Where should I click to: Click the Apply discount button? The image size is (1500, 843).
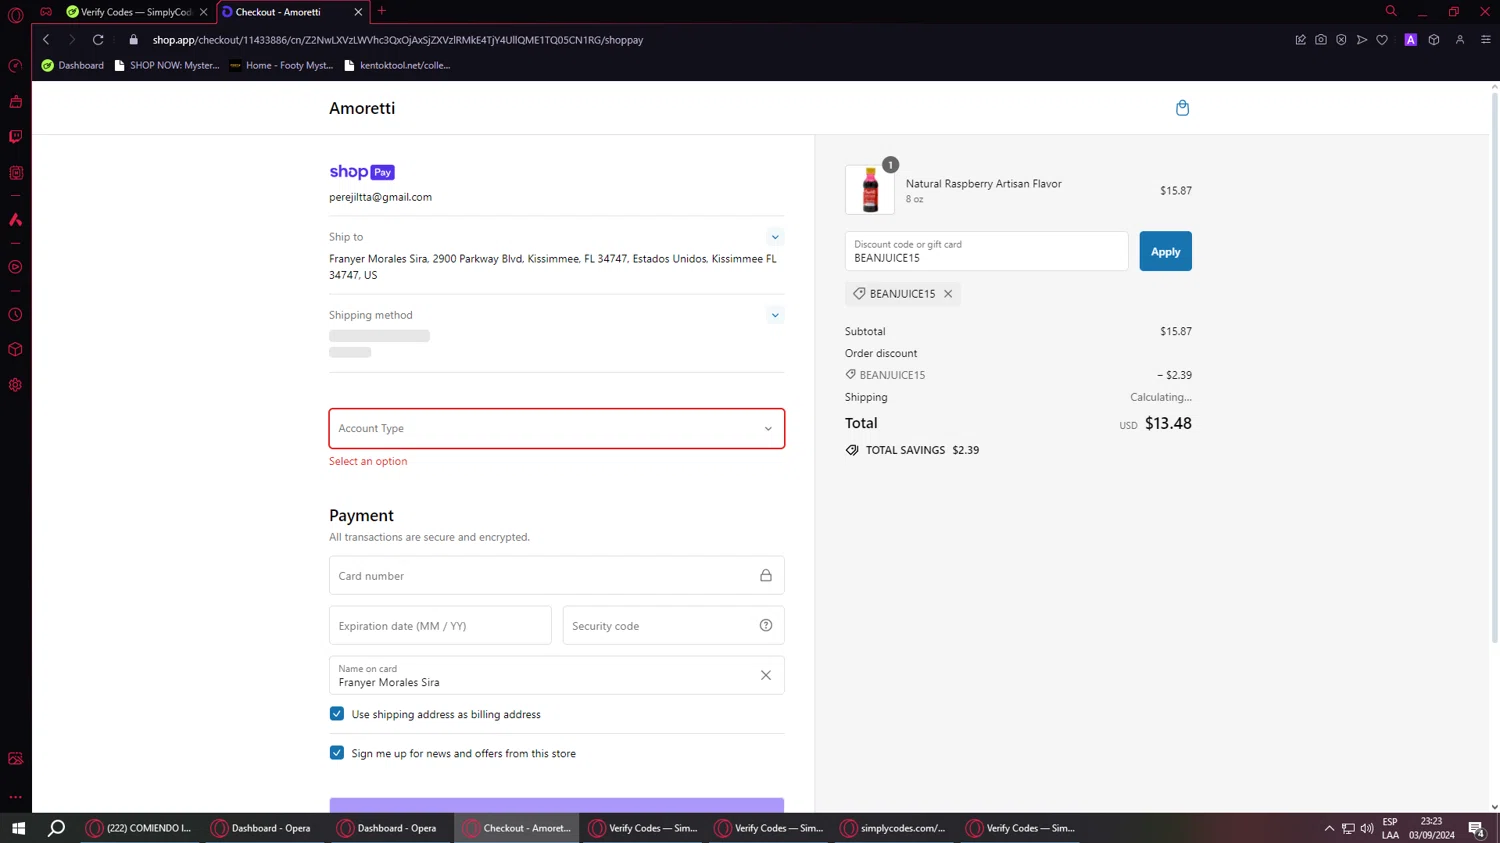1165,251
